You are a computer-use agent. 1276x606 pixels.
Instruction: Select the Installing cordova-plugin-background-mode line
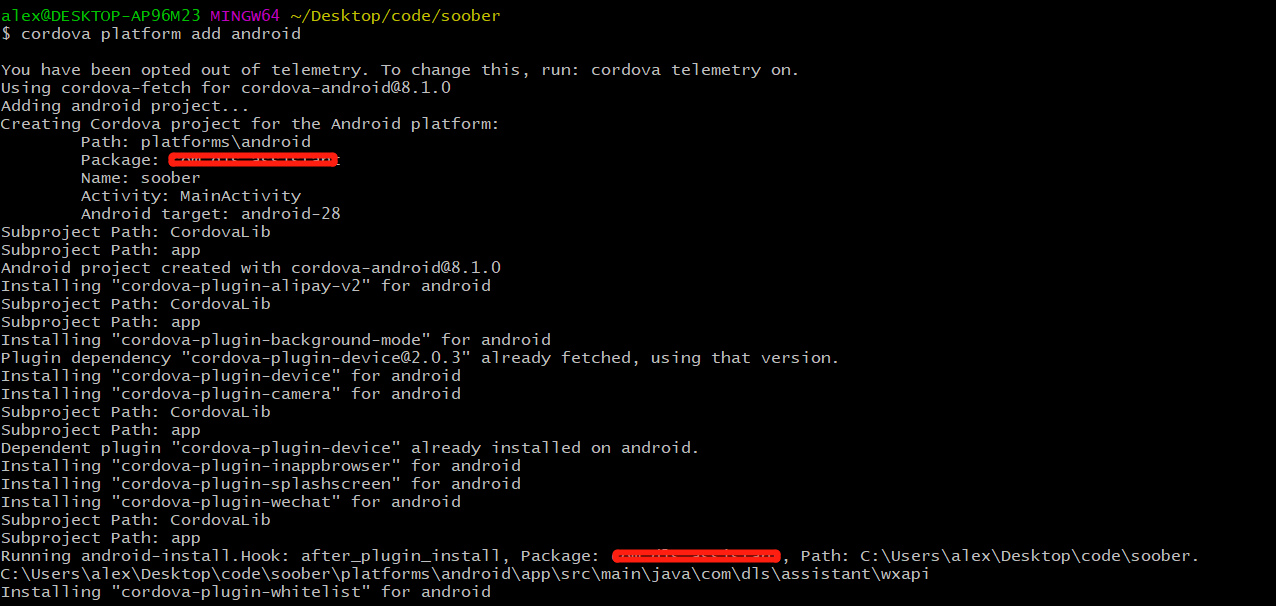tap(276, 340)
